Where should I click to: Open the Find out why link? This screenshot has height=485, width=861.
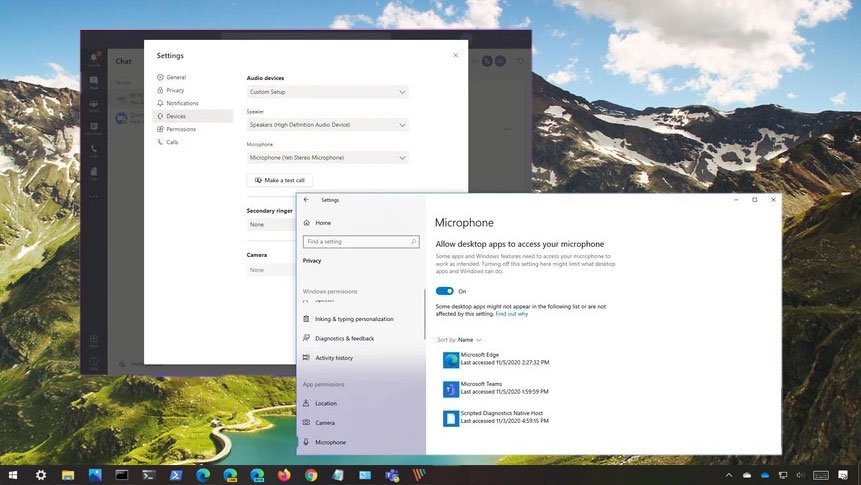point(511,314)
